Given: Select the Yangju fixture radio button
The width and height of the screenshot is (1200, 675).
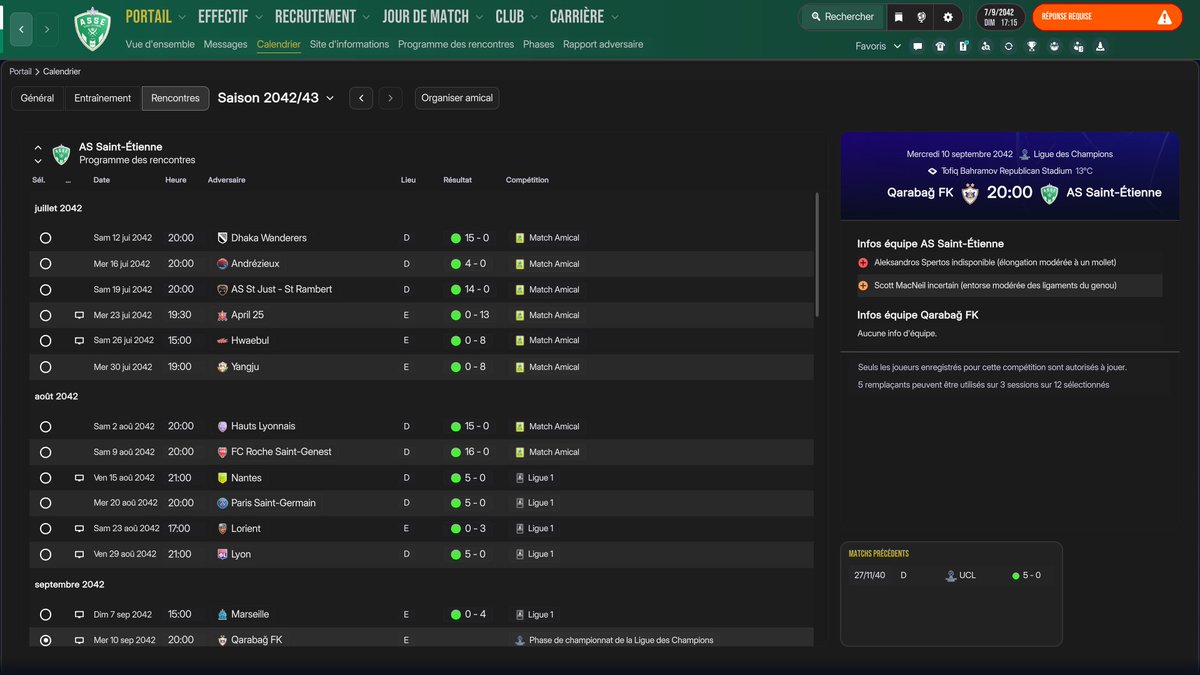Looking at the screenshot, I should (45, 367).
